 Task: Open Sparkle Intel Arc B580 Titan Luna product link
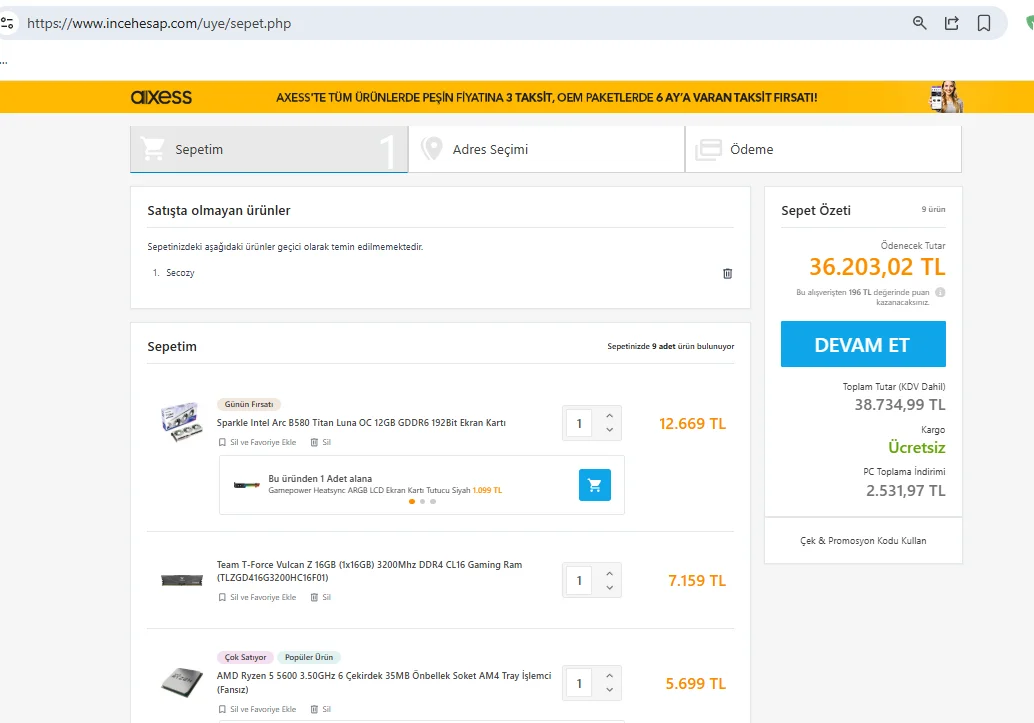click(361, 423)
